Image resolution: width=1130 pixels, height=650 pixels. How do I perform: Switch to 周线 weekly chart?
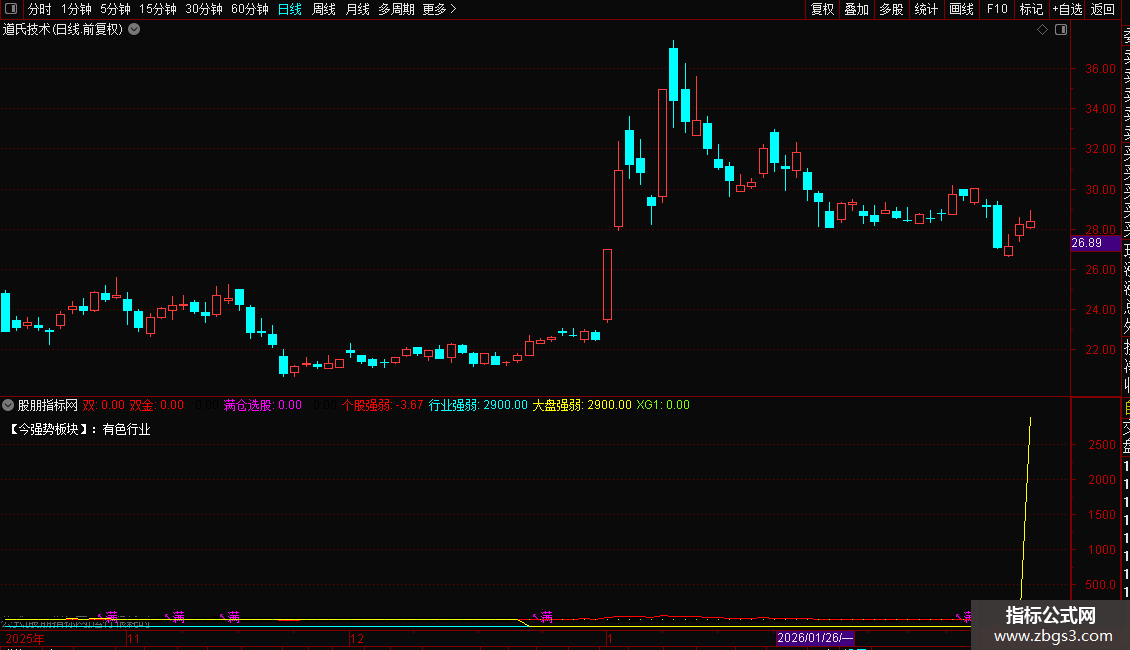(x=324, y=9)
